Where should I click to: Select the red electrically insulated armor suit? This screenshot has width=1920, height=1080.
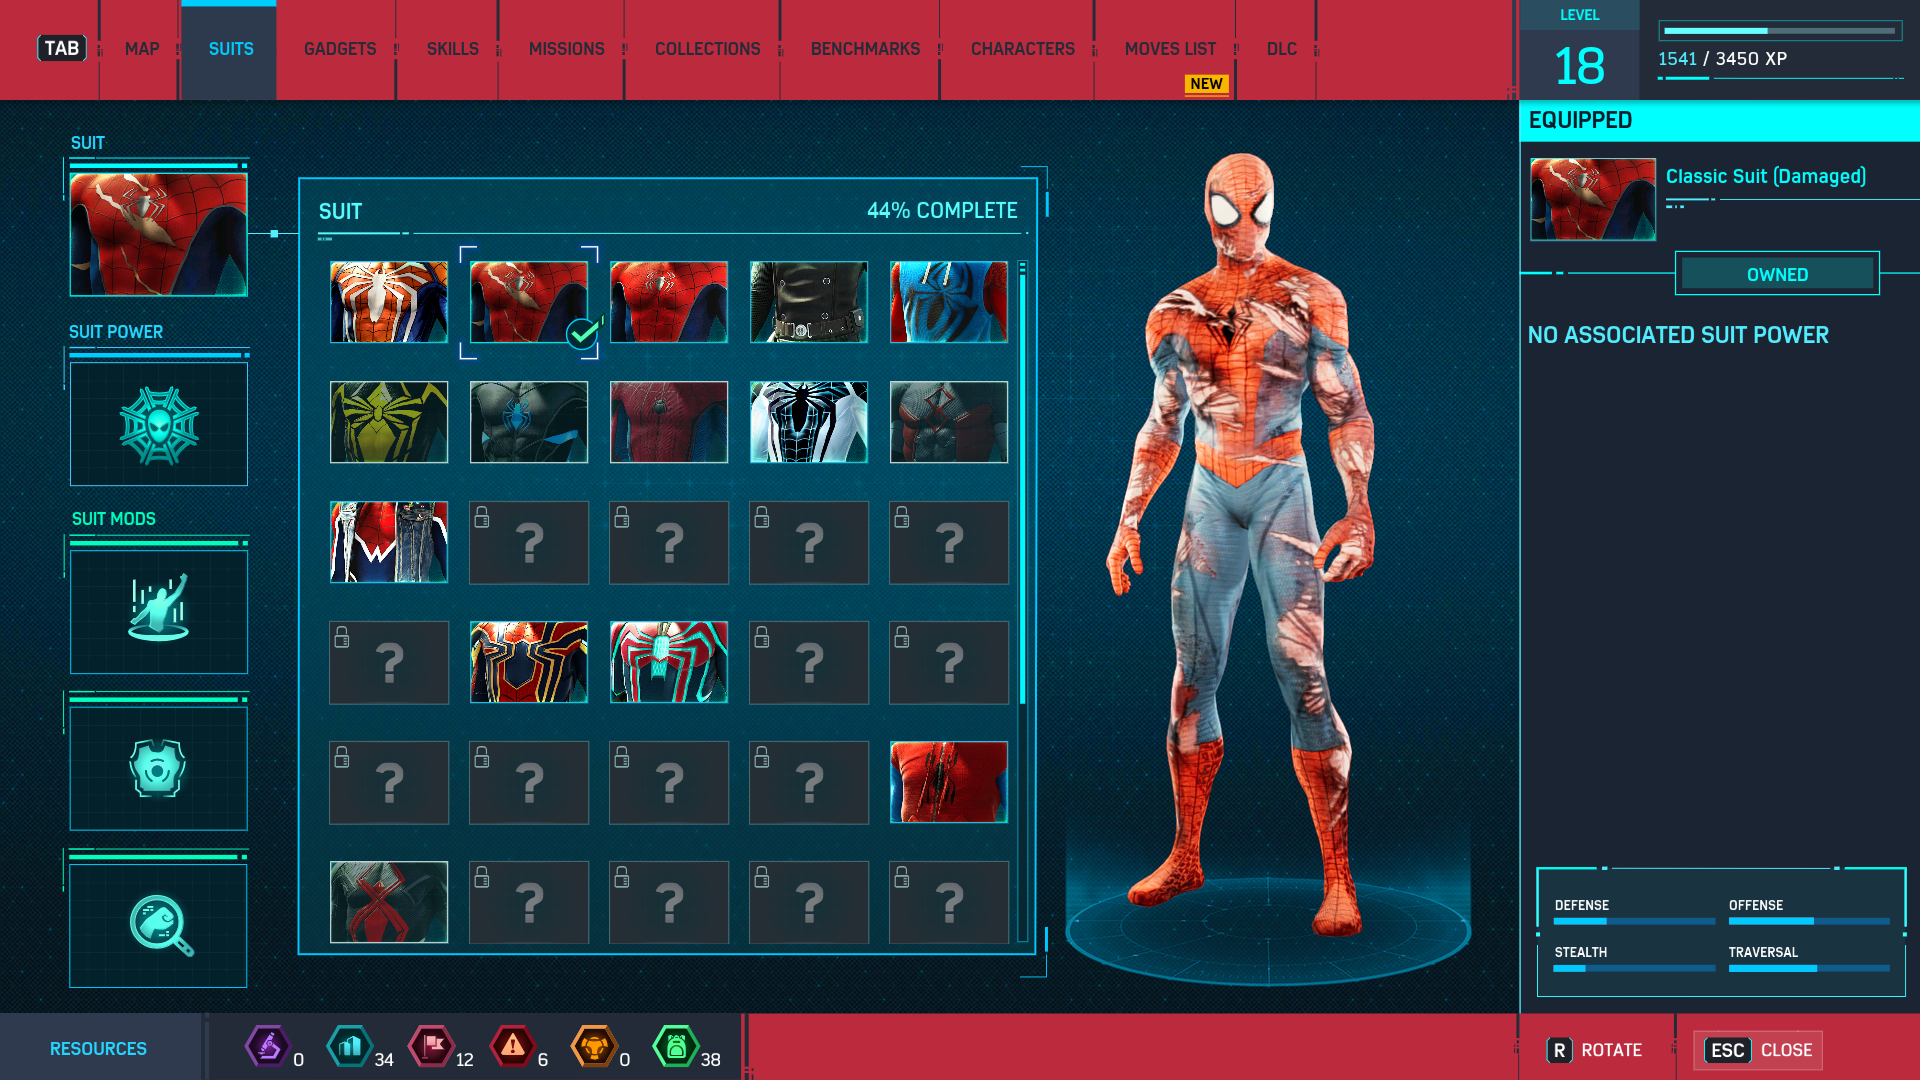(x=949, y=422)
